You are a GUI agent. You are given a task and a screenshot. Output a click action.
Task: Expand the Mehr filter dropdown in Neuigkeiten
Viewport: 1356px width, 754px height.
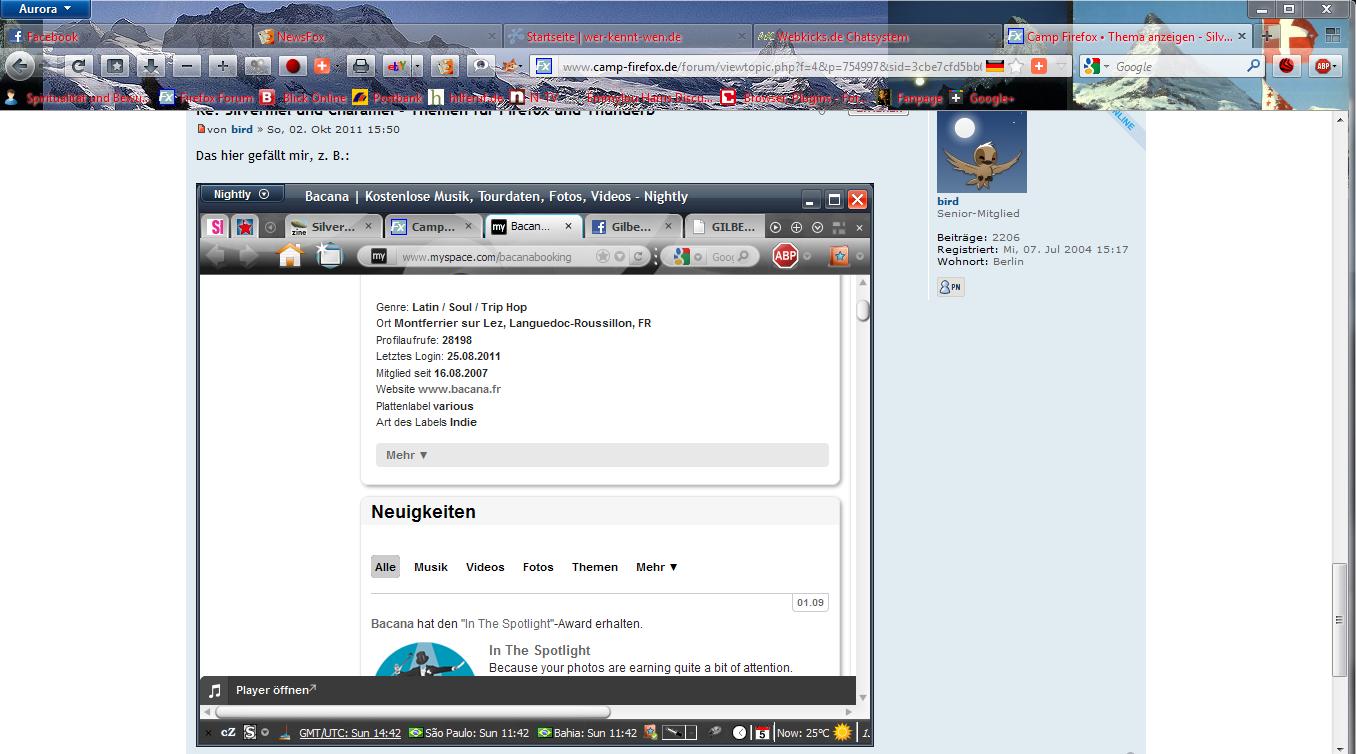tap(657, 567)
